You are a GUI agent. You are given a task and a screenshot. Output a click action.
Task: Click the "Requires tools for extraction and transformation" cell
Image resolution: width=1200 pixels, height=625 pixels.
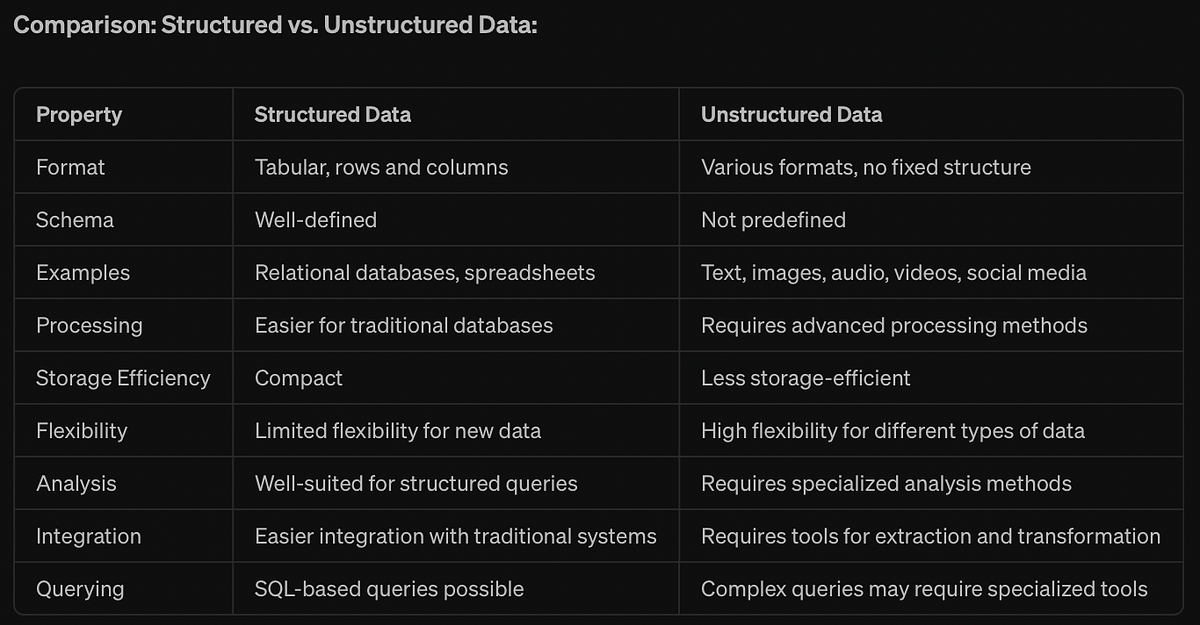(930, 536)
